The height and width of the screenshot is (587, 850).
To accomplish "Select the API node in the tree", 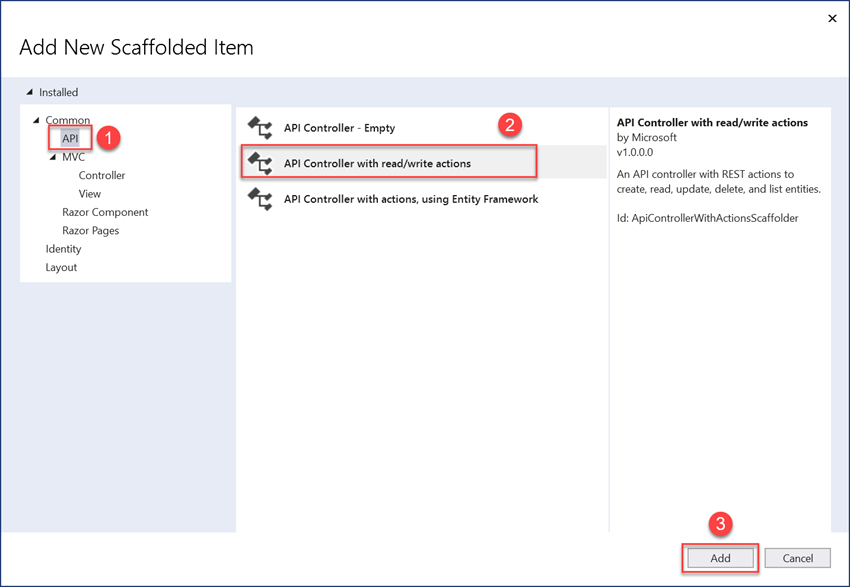I will [70, 138].
